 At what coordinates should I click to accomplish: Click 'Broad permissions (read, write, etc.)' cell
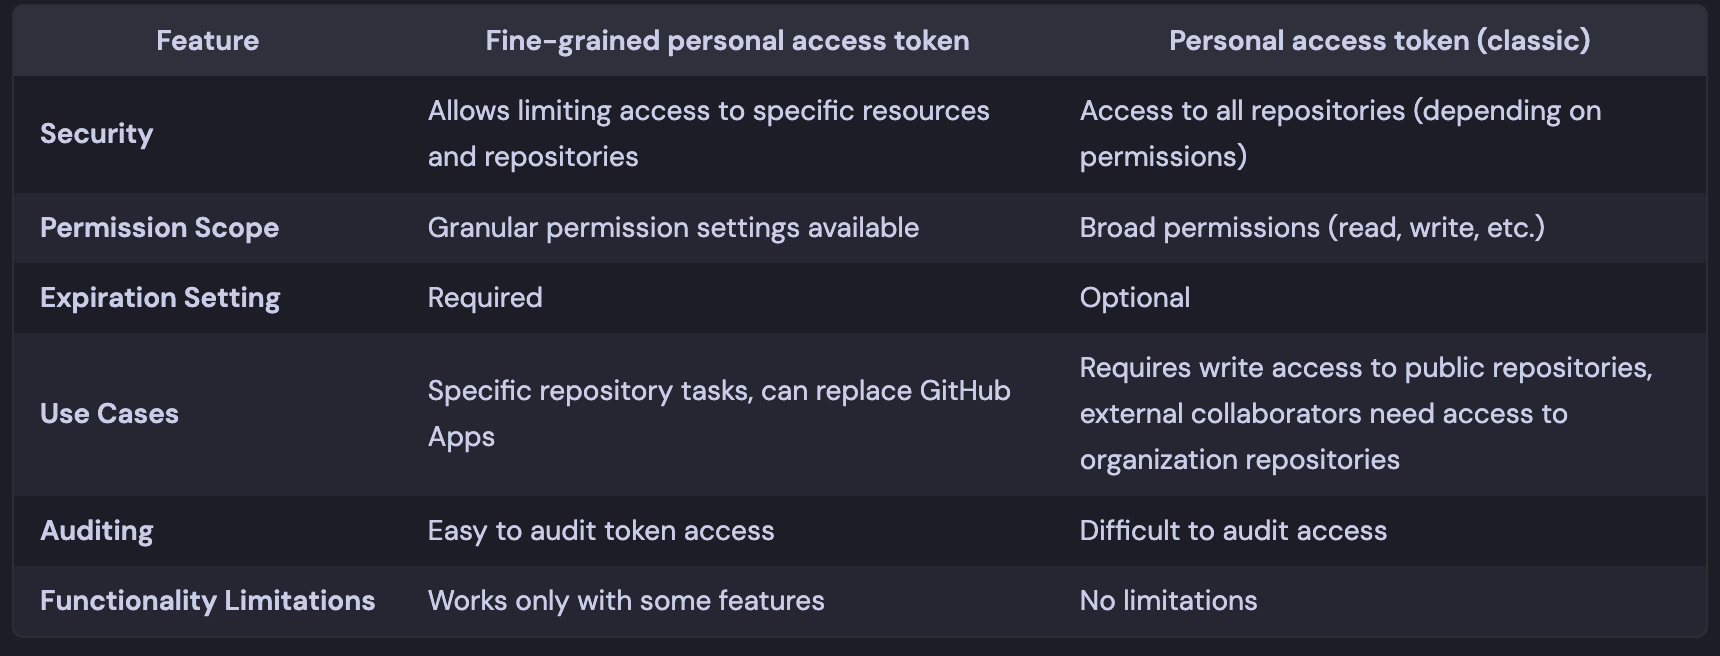pos(1312,228)
